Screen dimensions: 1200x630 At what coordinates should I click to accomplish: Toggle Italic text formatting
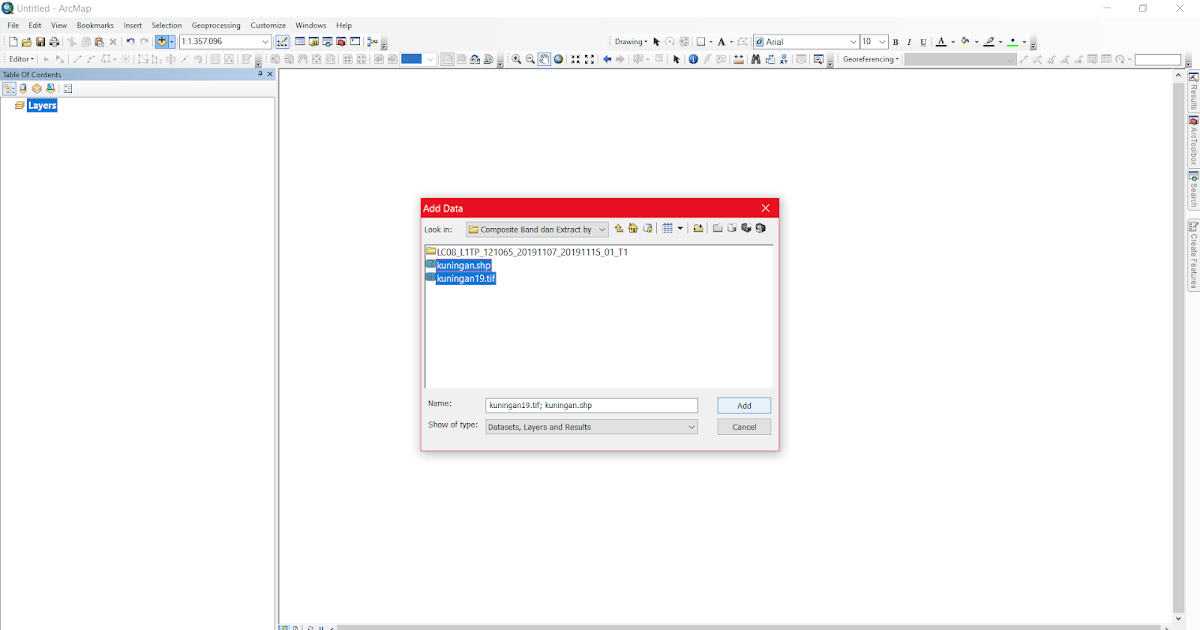tap(909, 42)
